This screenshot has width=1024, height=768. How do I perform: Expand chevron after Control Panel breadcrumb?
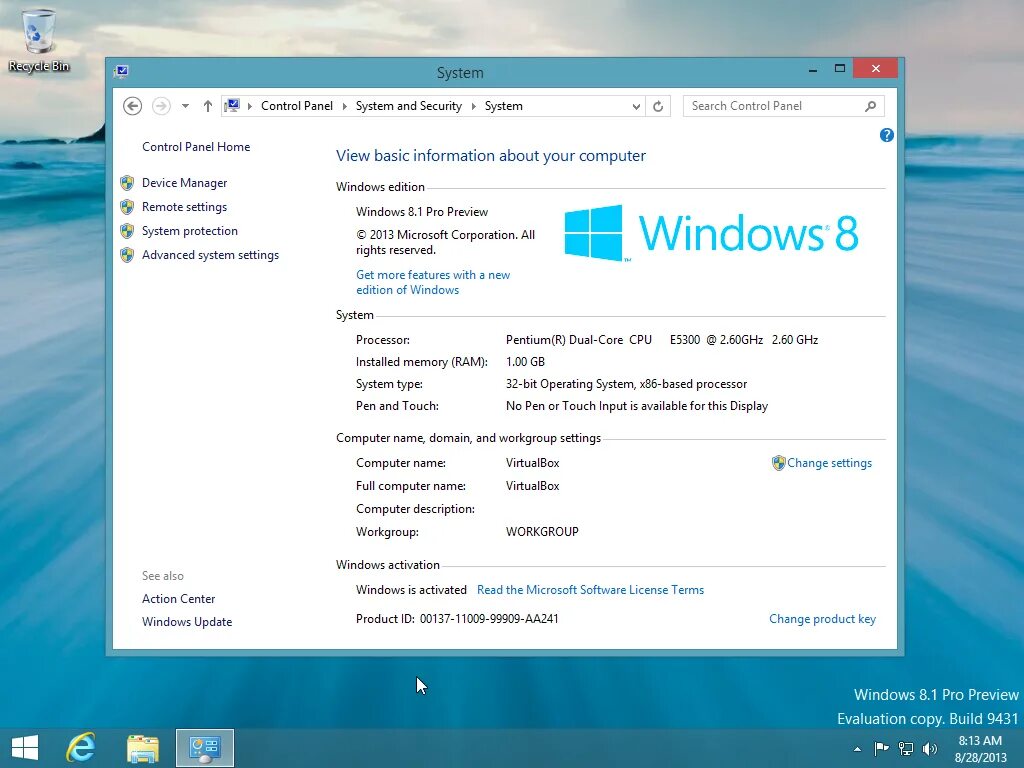click(344, 106)
